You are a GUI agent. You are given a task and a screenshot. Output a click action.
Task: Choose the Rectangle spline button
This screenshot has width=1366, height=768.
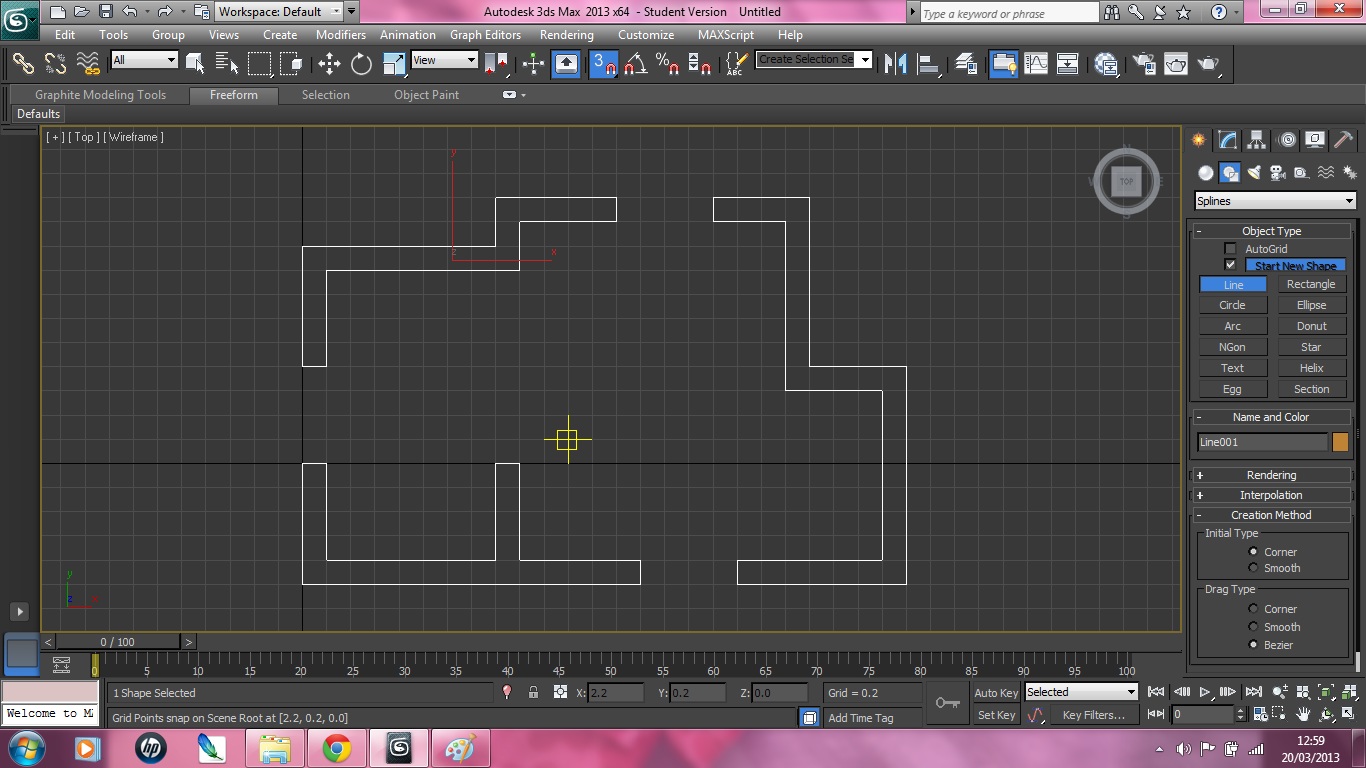tap(1311, 284)
